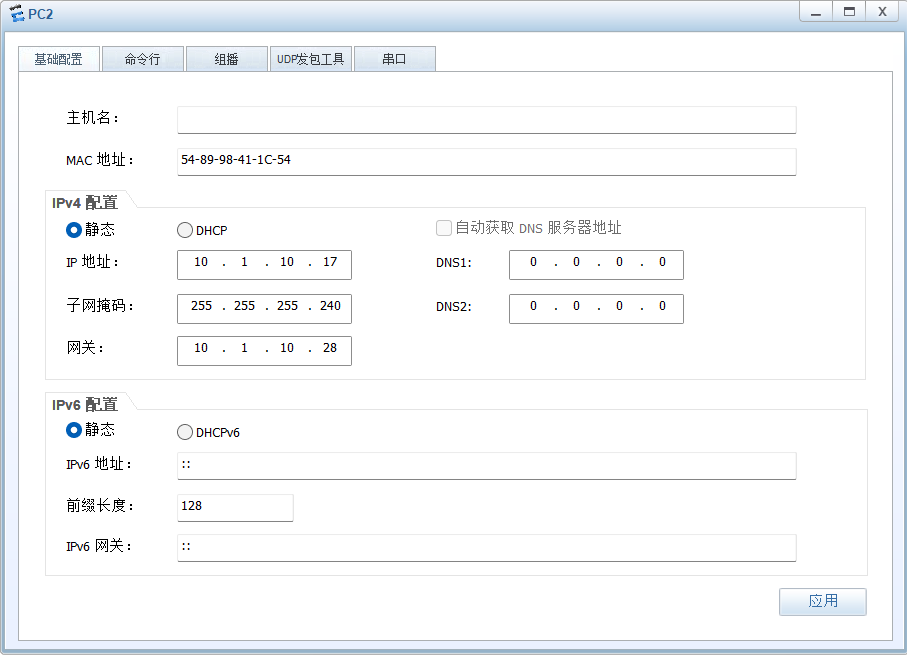907x655 pixels.
Task: Open the 串口 tab
Action: [394, 59]
